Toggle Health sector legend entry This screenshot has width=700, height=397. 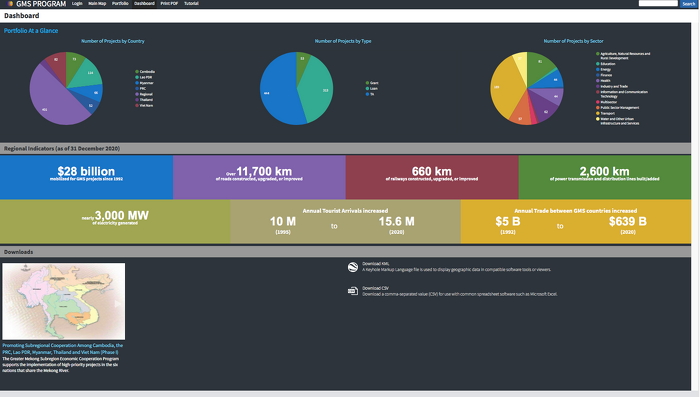click(x=603, y=81)
